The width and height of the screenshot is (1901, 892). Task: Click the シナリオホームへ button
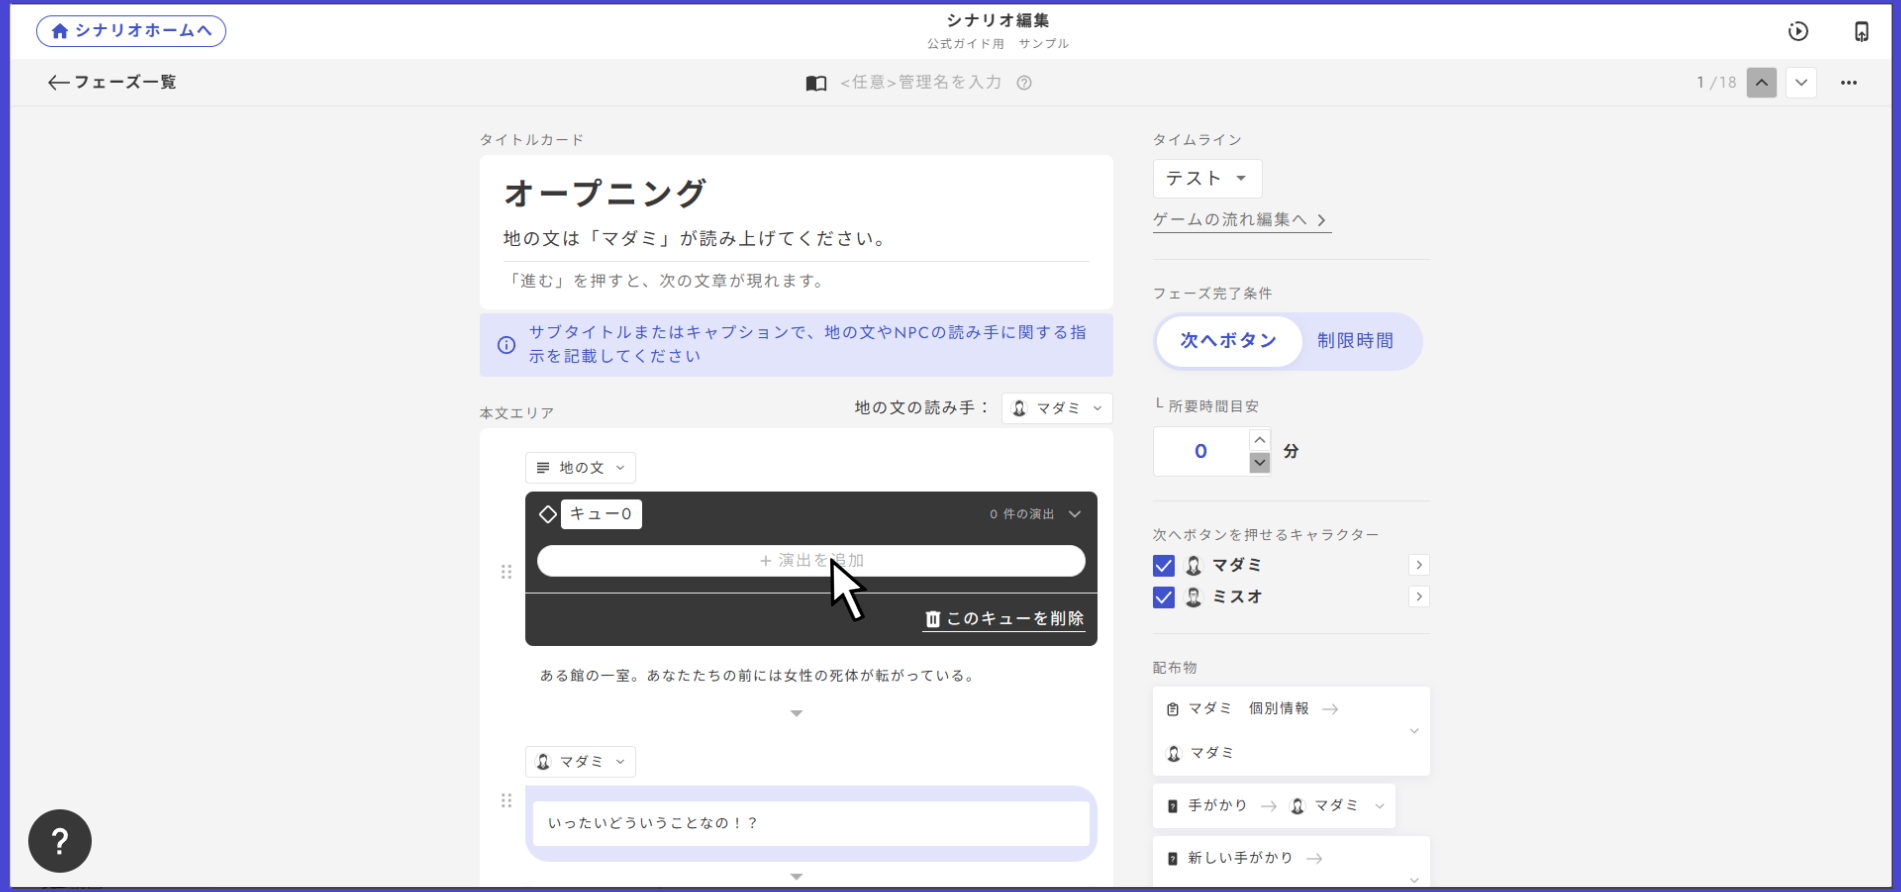point(131,31)
